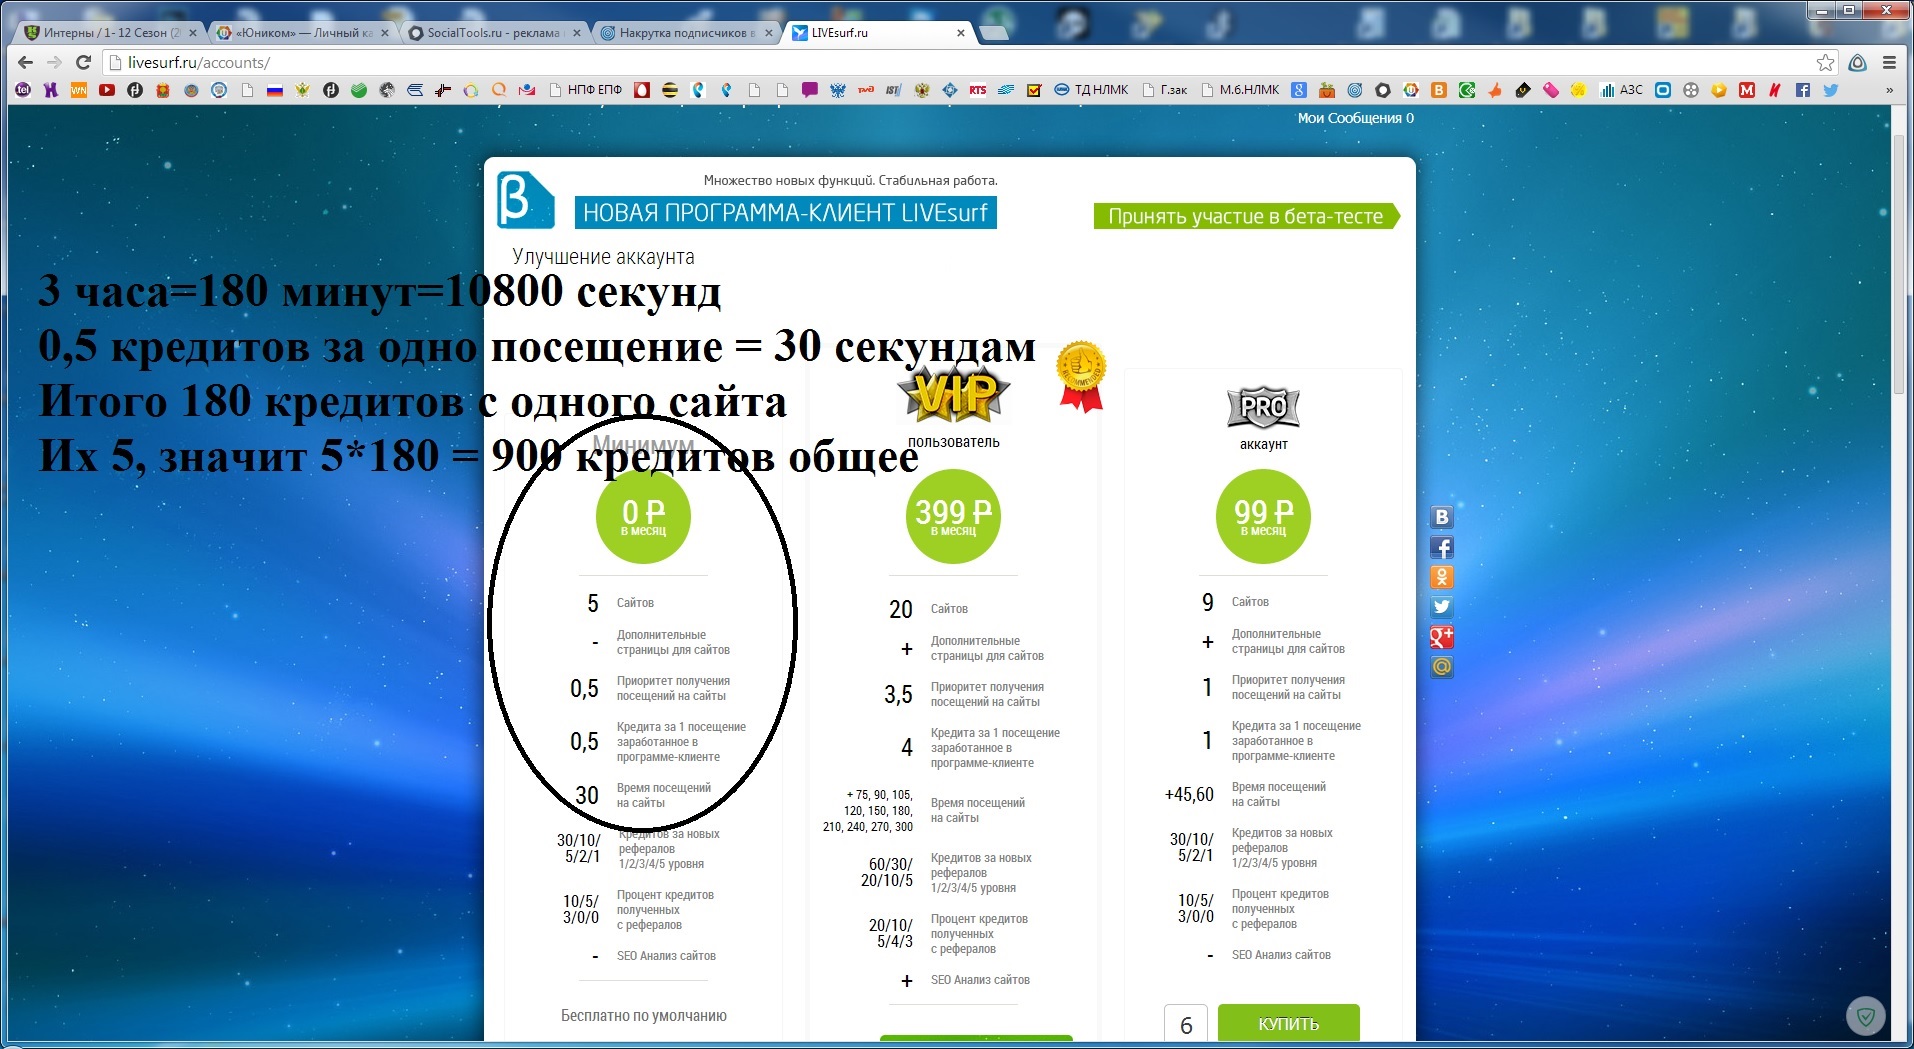Open the ТД НЛМК bookmark

pyautogui.click(x=1092, y=90)
